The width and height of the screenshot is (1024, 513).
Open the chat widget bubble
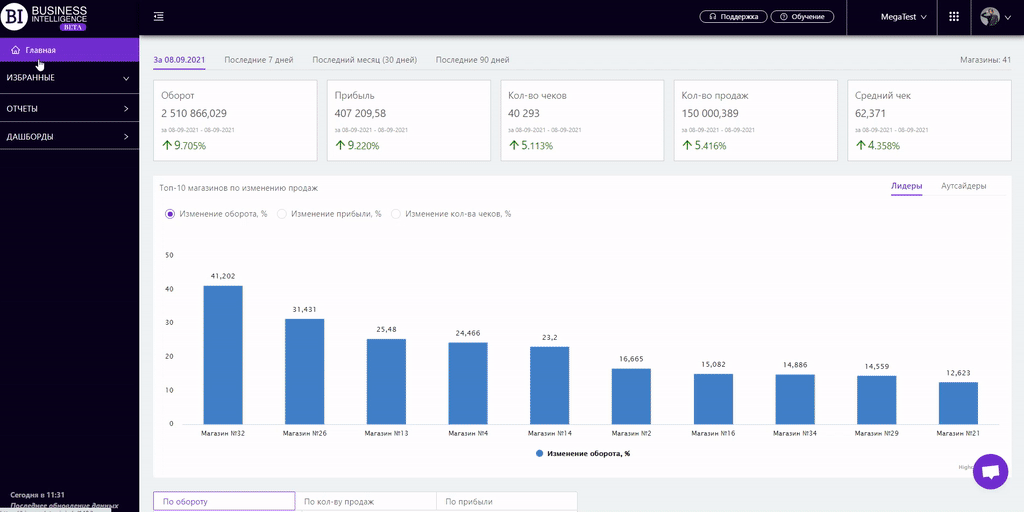click(x=990, y=471)
